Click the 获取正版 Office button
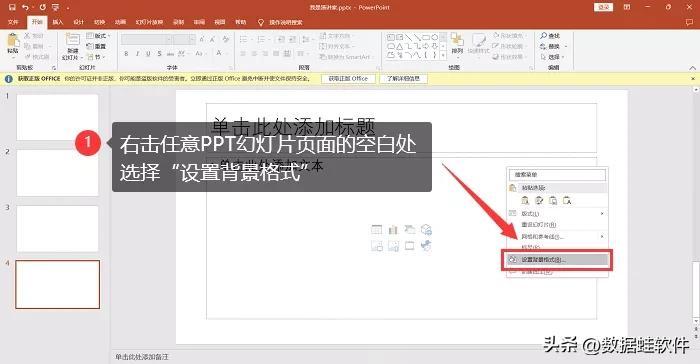700x364 pixels. pos(348,79)
